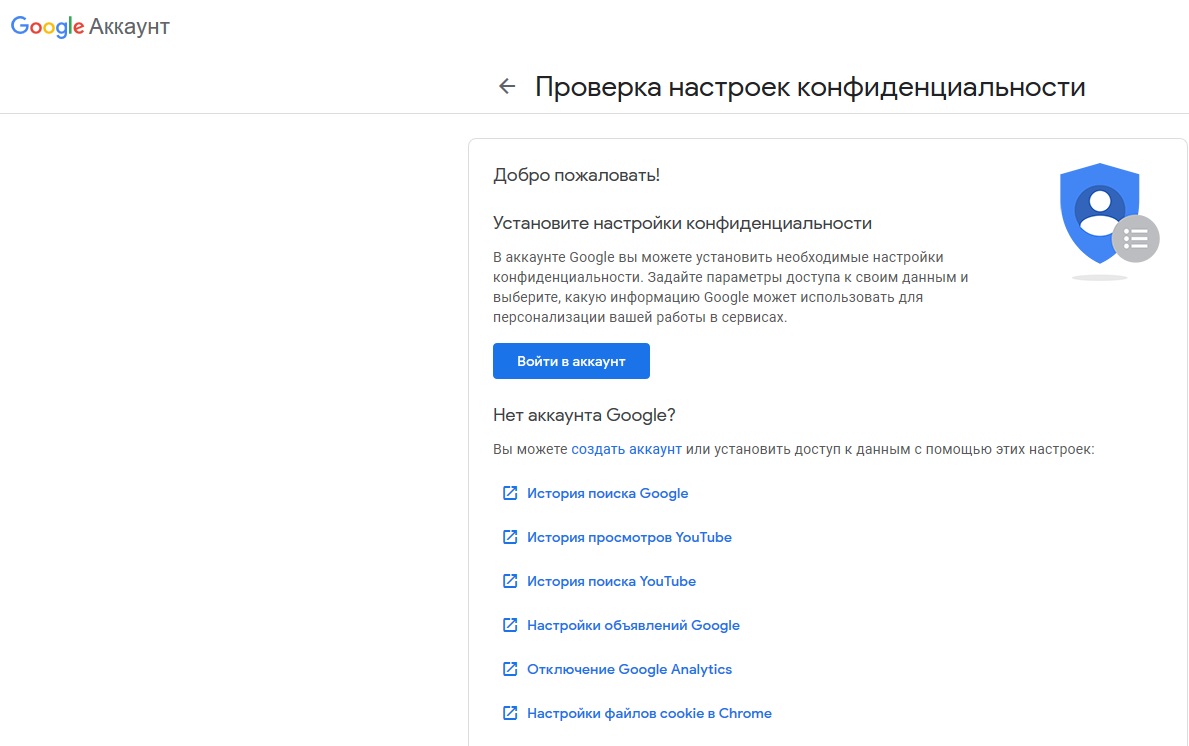Click the "Нет аккаунта Google?" heading

(x=584, y=415)
